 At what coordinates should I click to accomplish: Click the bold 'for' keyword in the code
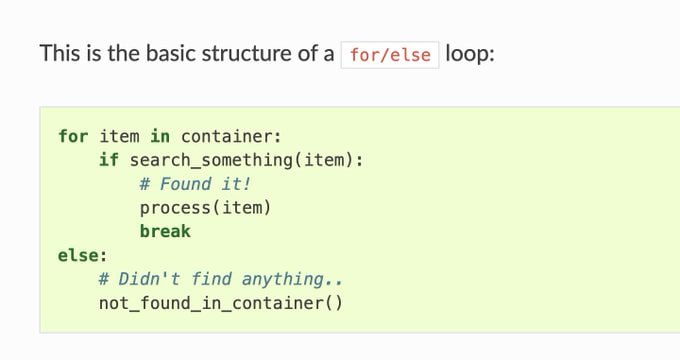click(73, 136)
